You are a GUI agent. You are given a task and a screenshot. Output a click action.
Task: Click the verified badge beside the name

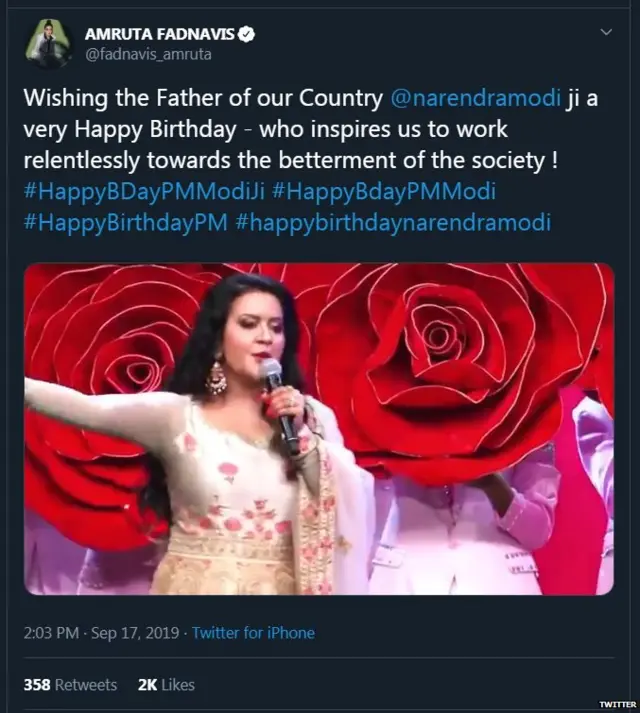tap(247, 35)
